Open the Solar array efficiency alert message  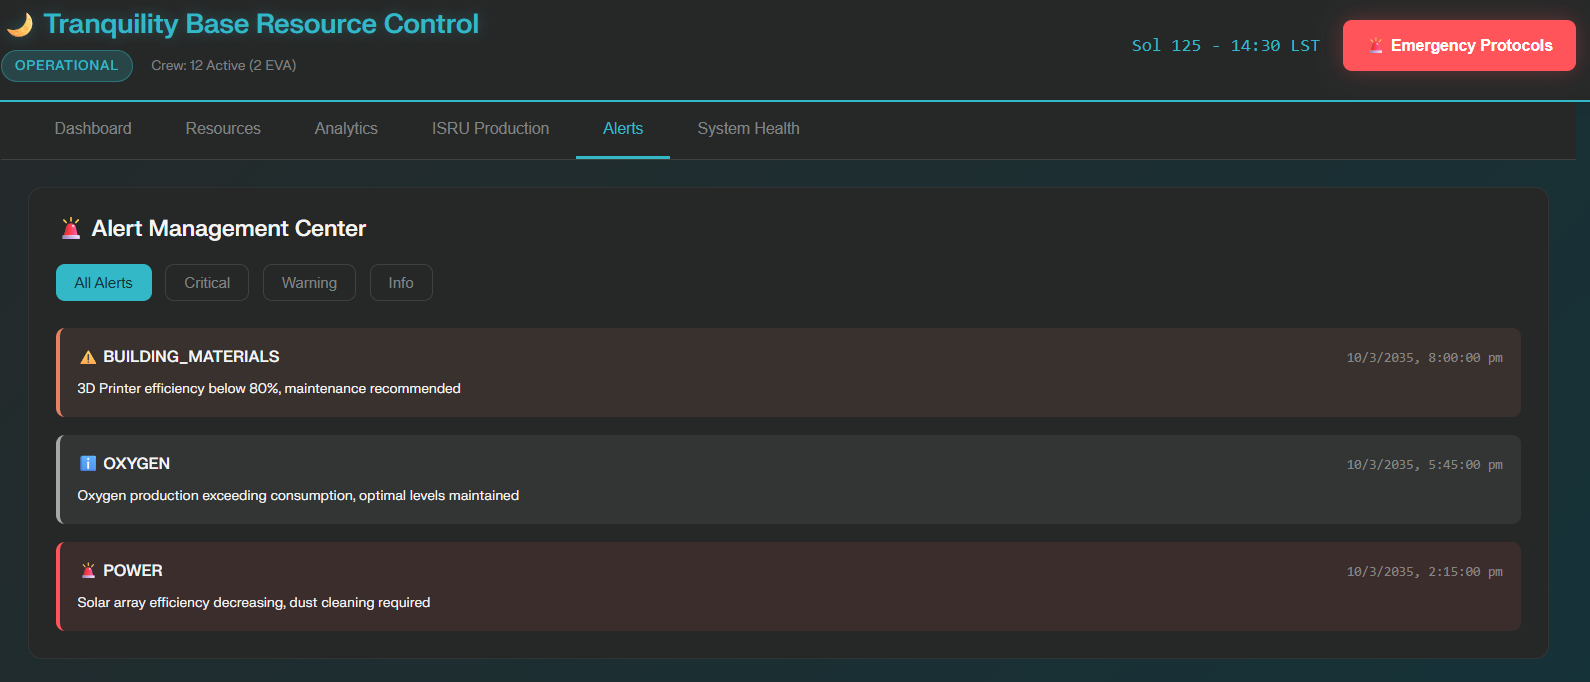pyautogui.click(x=254, y=603)
